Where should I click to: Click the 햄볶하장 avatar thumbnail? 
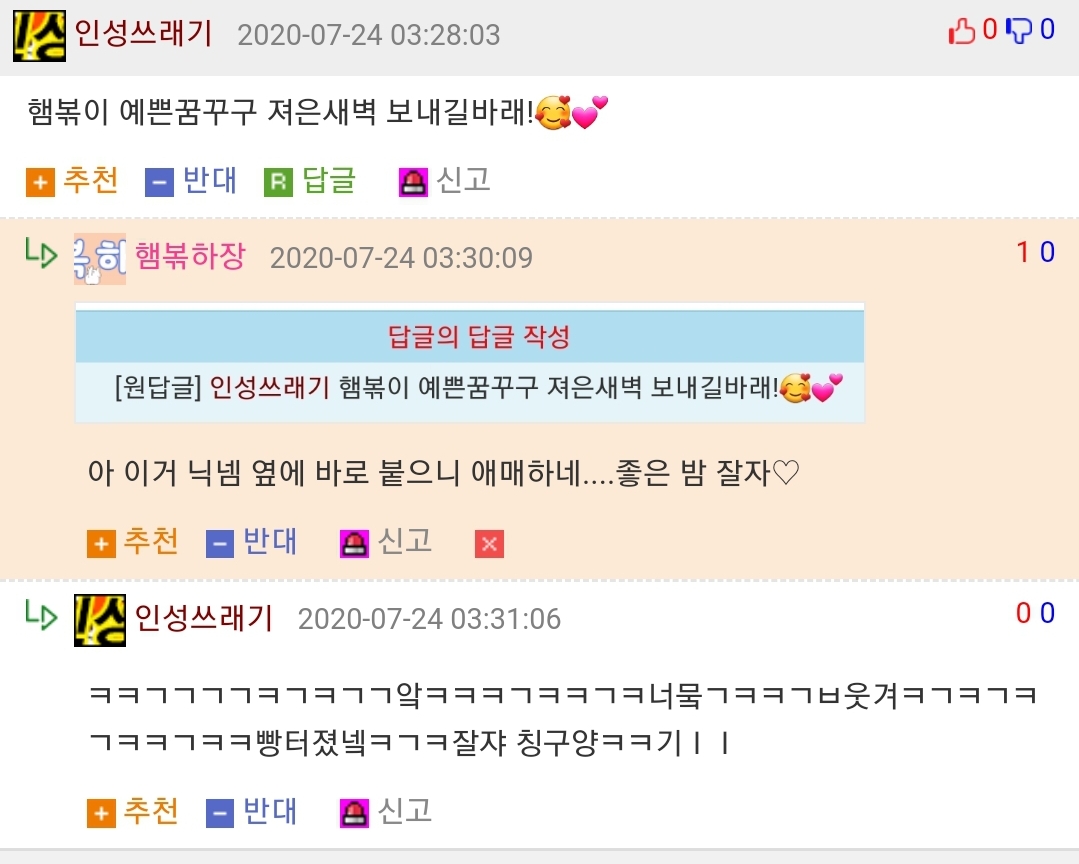[x=100, y=259]
